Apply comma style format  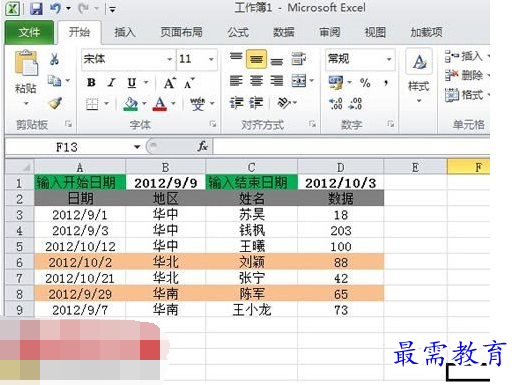coord(386,83)
